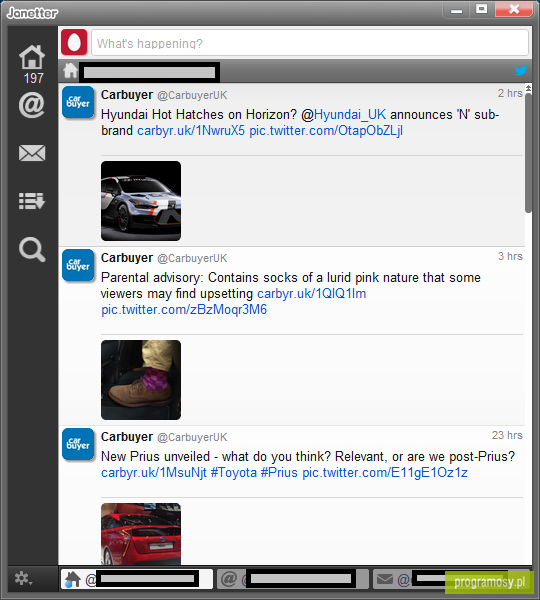
Task: Open Carbuyer avatar on New Prius tweet
Action: tap(78, 444)
